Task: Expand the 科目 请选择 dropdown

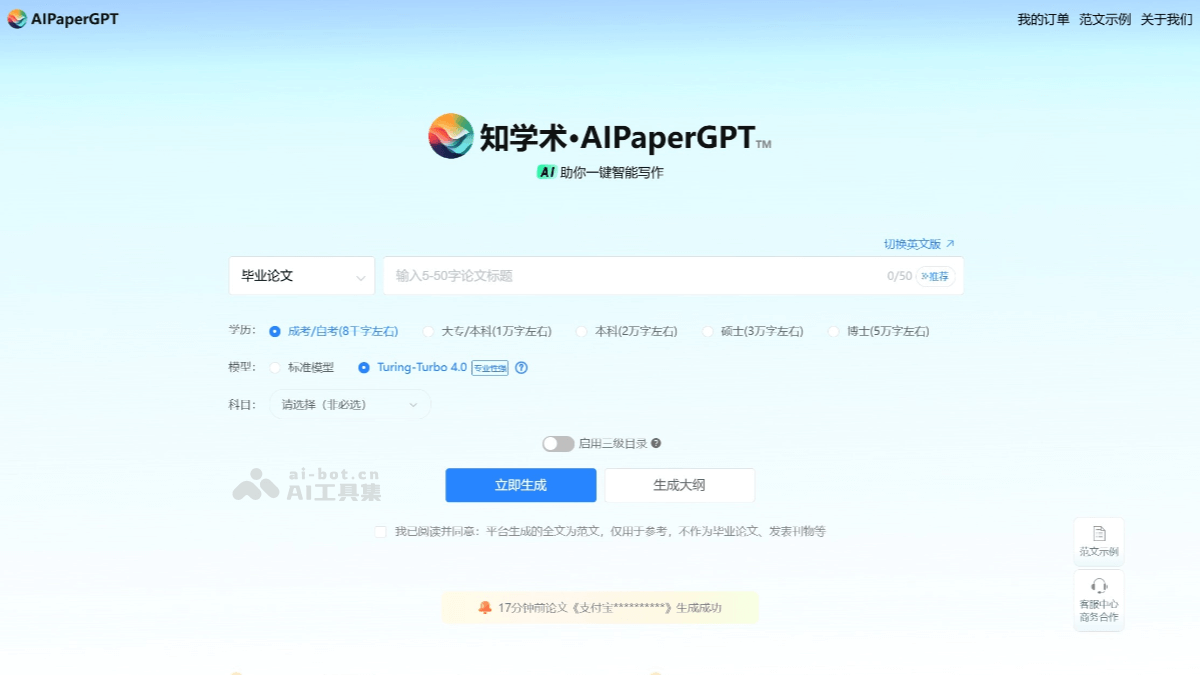Action: click(350, 405)
